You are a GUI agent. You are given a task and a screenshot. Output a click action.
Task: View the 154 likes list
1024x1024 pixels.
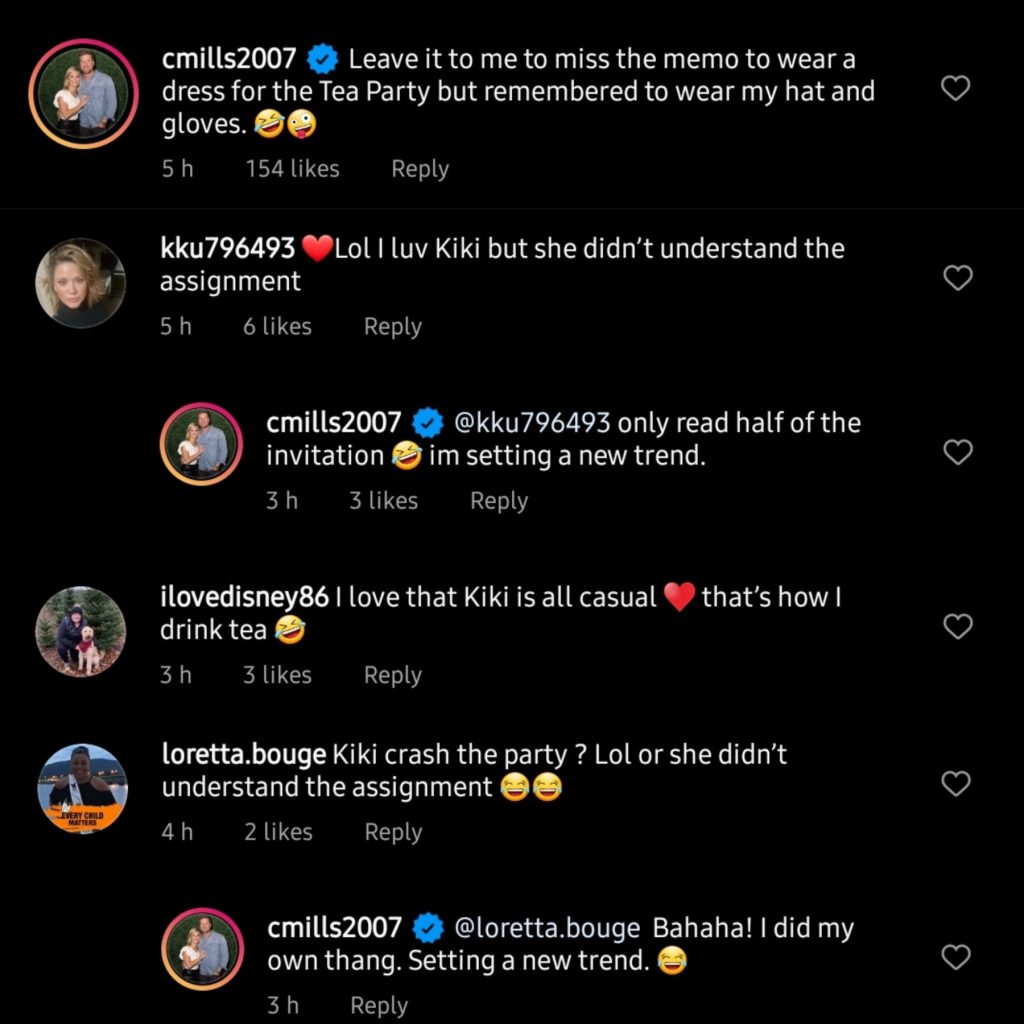click(292, 169)
